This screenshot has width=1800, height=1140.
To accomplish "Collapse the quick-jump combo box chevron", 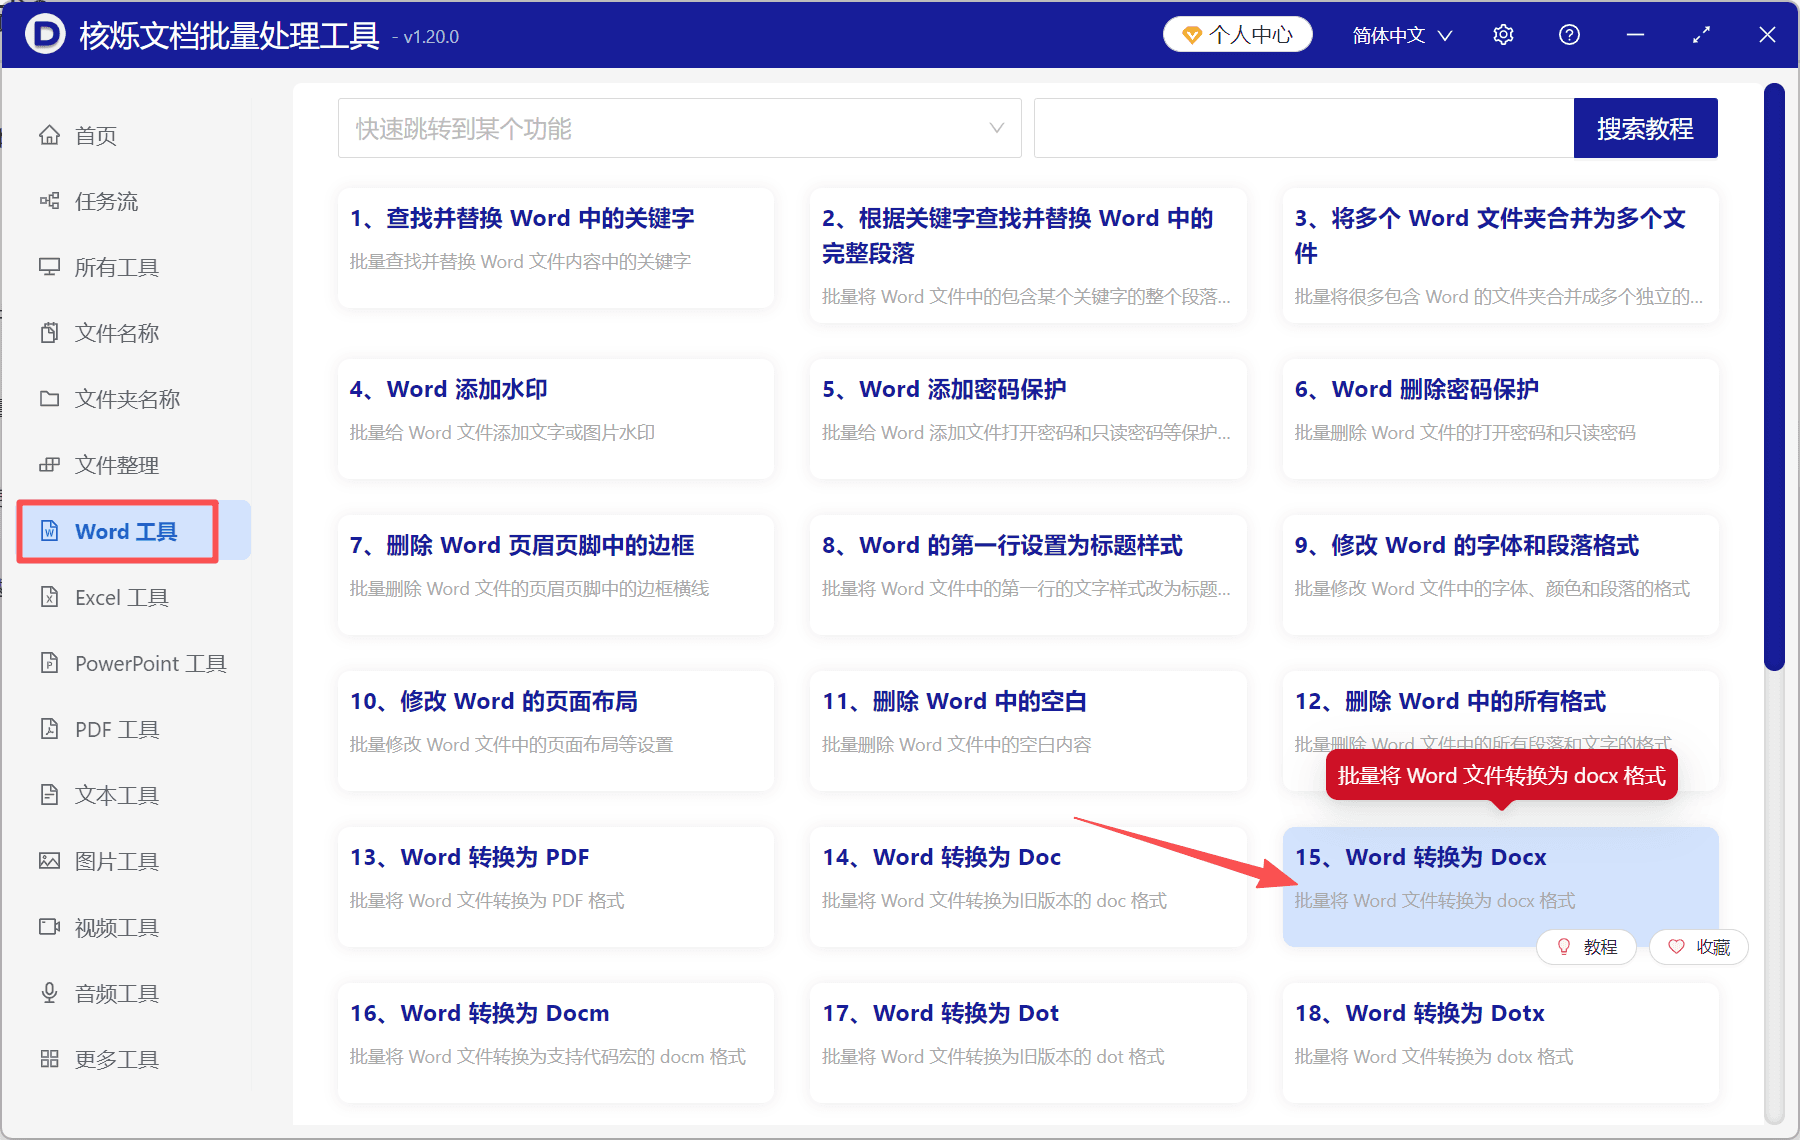I will pos(996,128).
